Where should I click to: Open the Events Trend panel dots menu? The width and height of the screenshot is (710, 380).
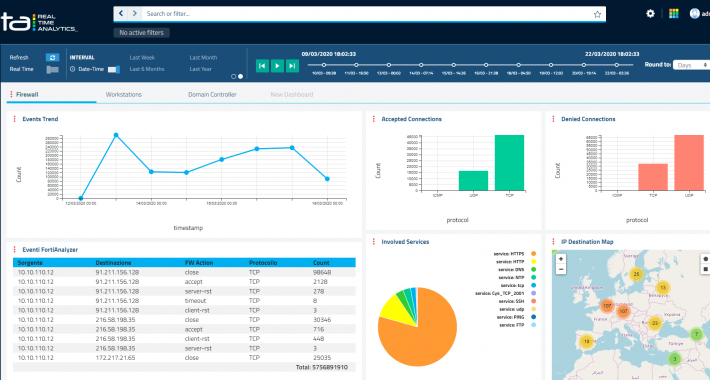pyautogui.click(x=14, y=119)
